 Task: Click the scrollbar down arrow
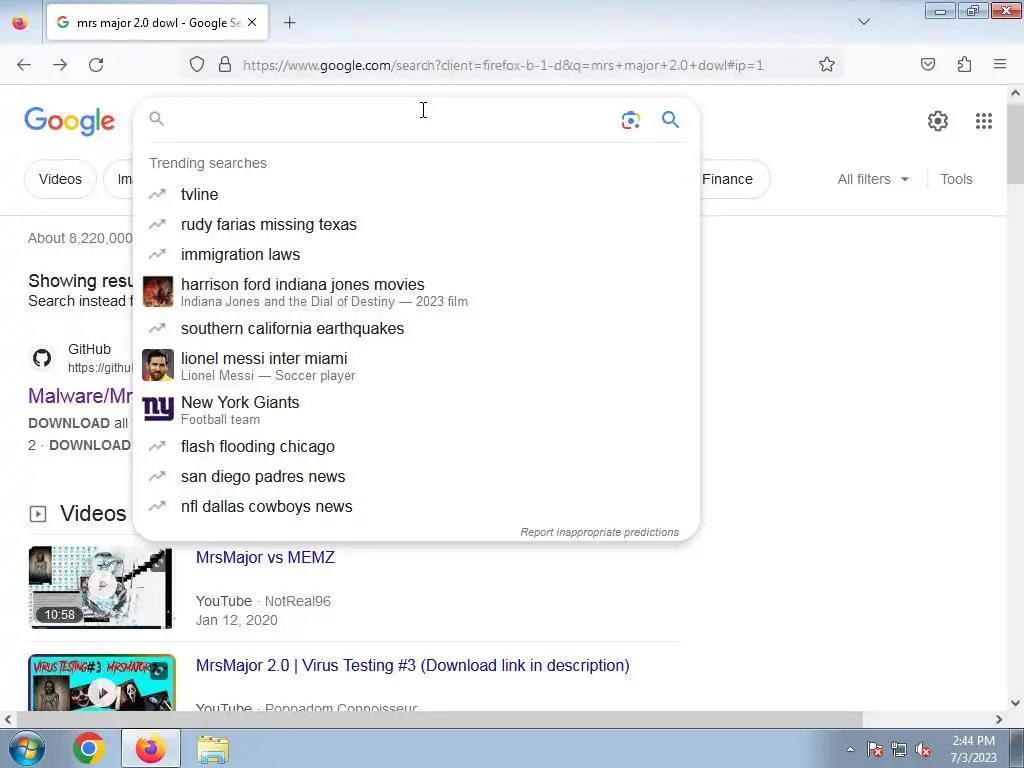1015,703
